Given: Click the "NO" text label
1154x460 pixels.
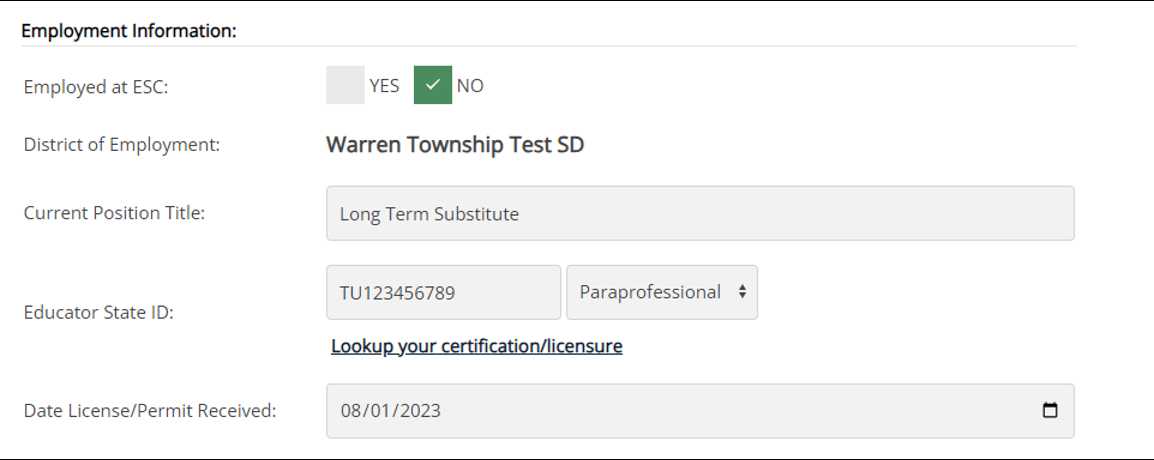Looking at the screenshot, I should click(x=470, y=86).
